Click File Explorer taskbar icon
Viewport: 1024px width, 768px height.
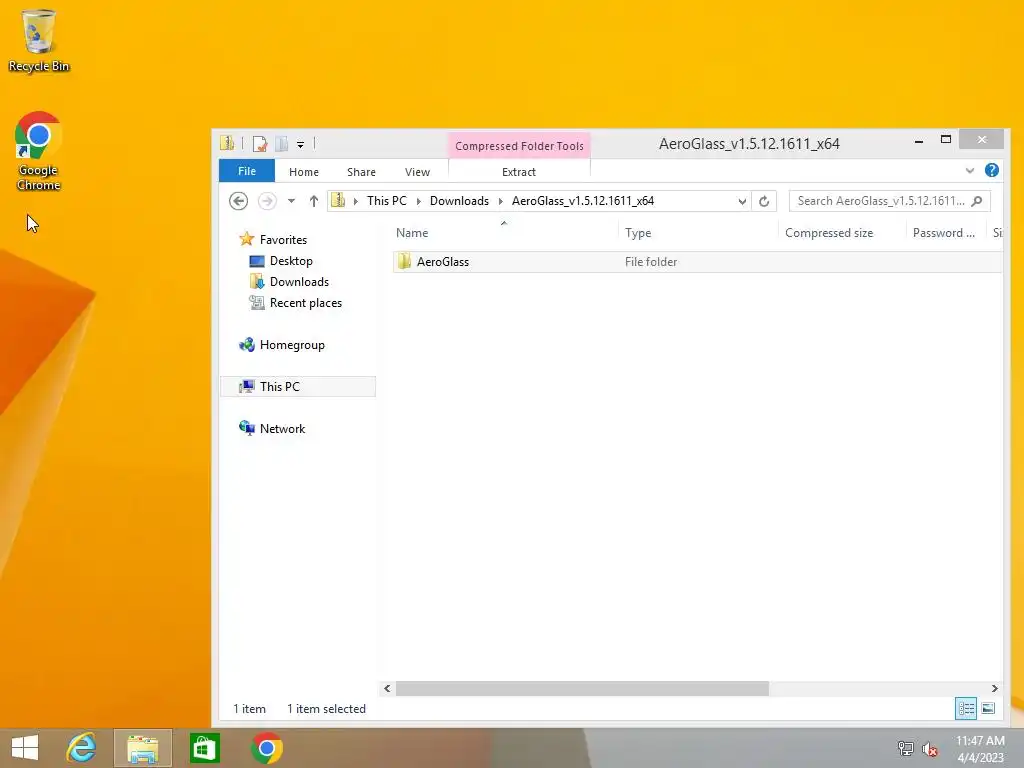(143, 748)
